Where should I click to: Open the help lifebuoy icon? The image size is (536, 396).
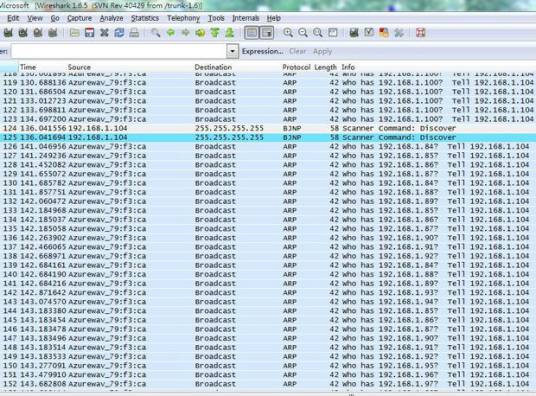pyautogui.click(x=421, y=33)
